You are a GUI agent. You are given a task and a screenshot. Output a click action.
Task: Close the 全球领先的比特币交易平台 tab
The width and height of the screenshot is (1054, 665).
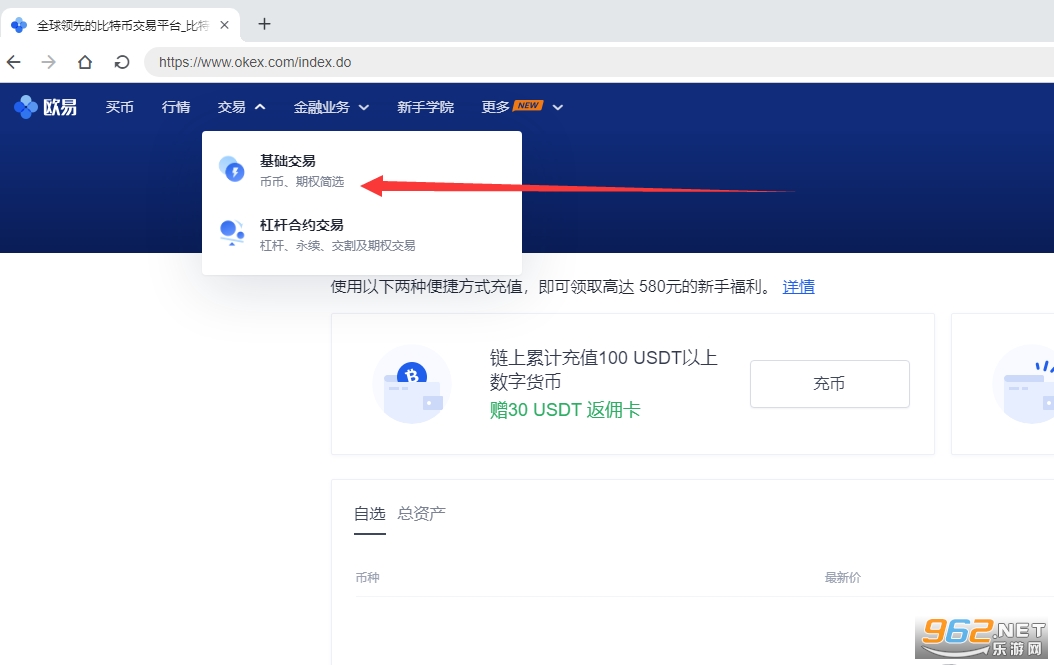coord(225,25)
